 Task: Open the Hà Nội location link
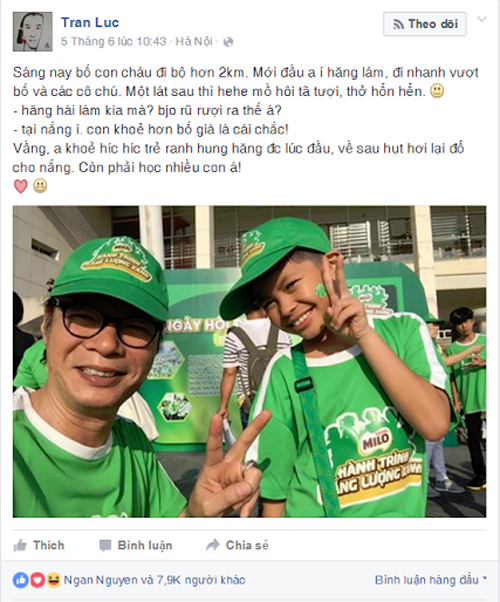pyautogui.click(x=194, y=41)
